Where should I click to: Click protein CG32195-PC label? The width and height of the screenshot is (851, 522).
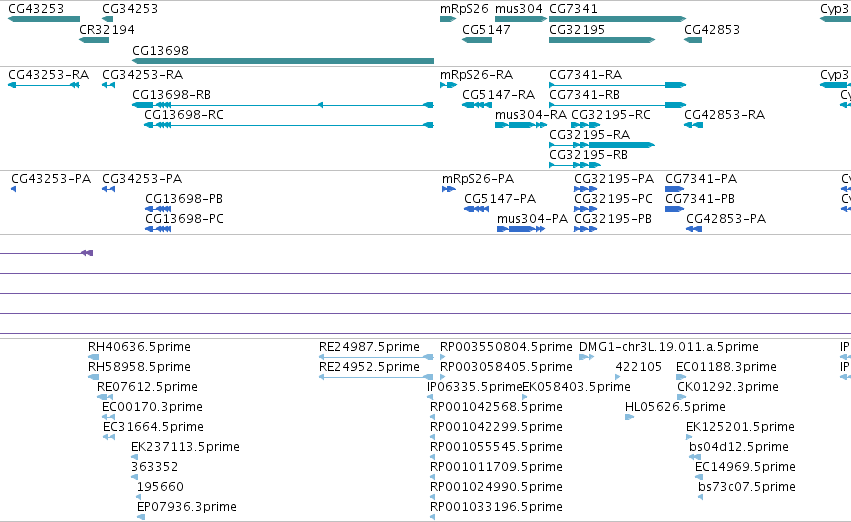coord(613,199)
